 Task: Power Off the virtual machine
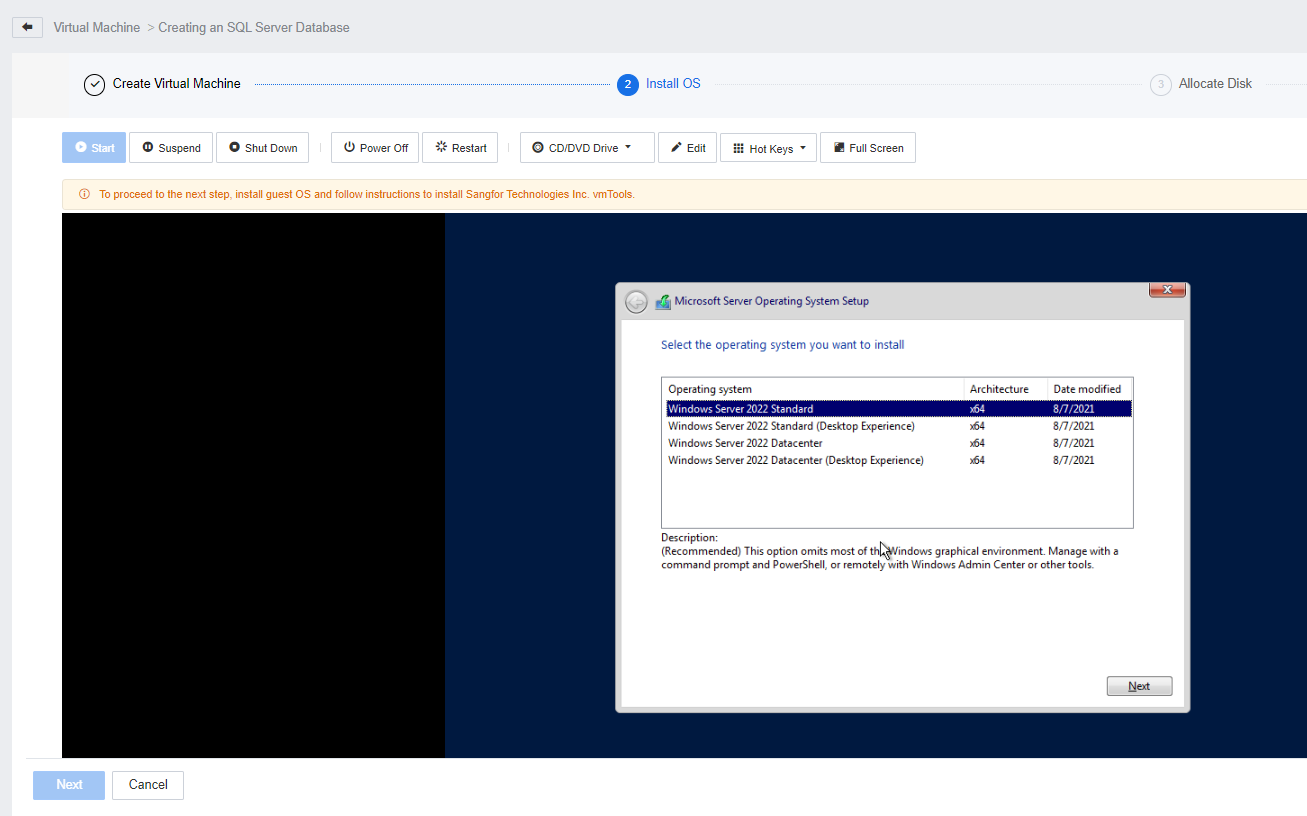coord(375,148)
